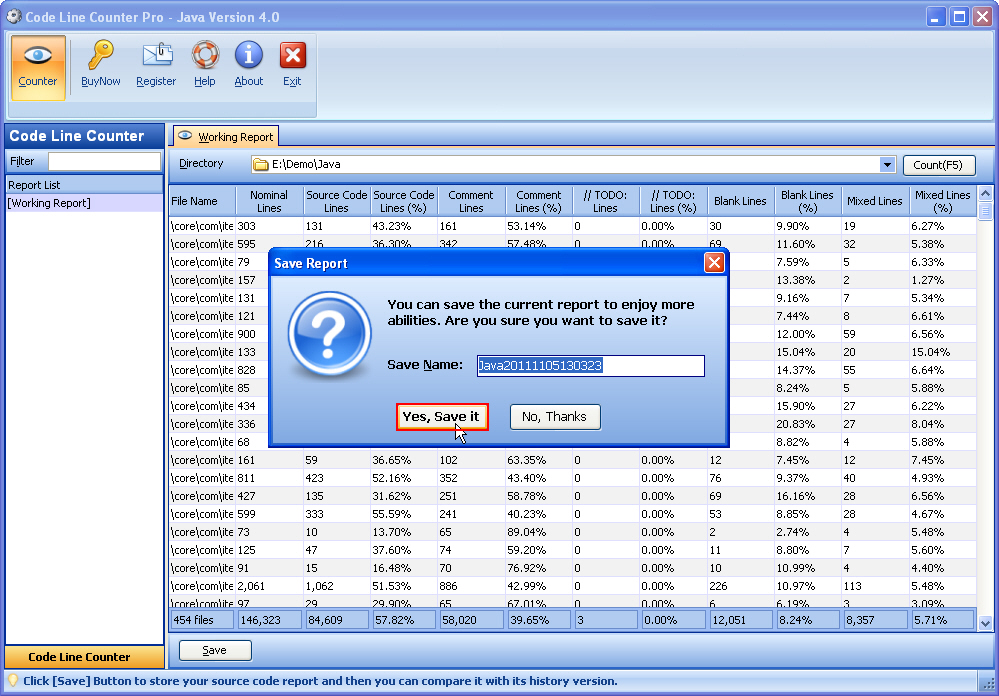The width and height of the screenshot is (999, 696).
Task: Click the Filter input box
Action: click(104, 161)
